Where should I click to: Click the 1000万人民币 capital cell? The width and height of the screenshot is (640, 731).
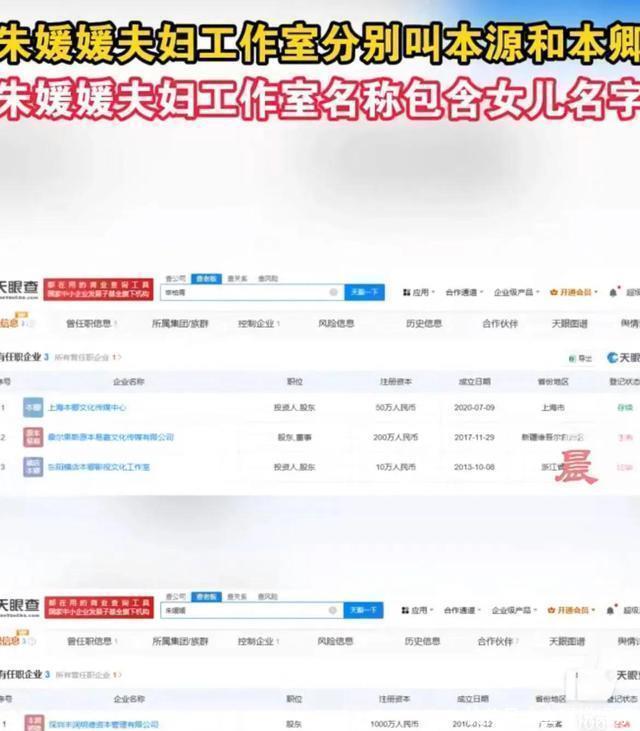394,724
